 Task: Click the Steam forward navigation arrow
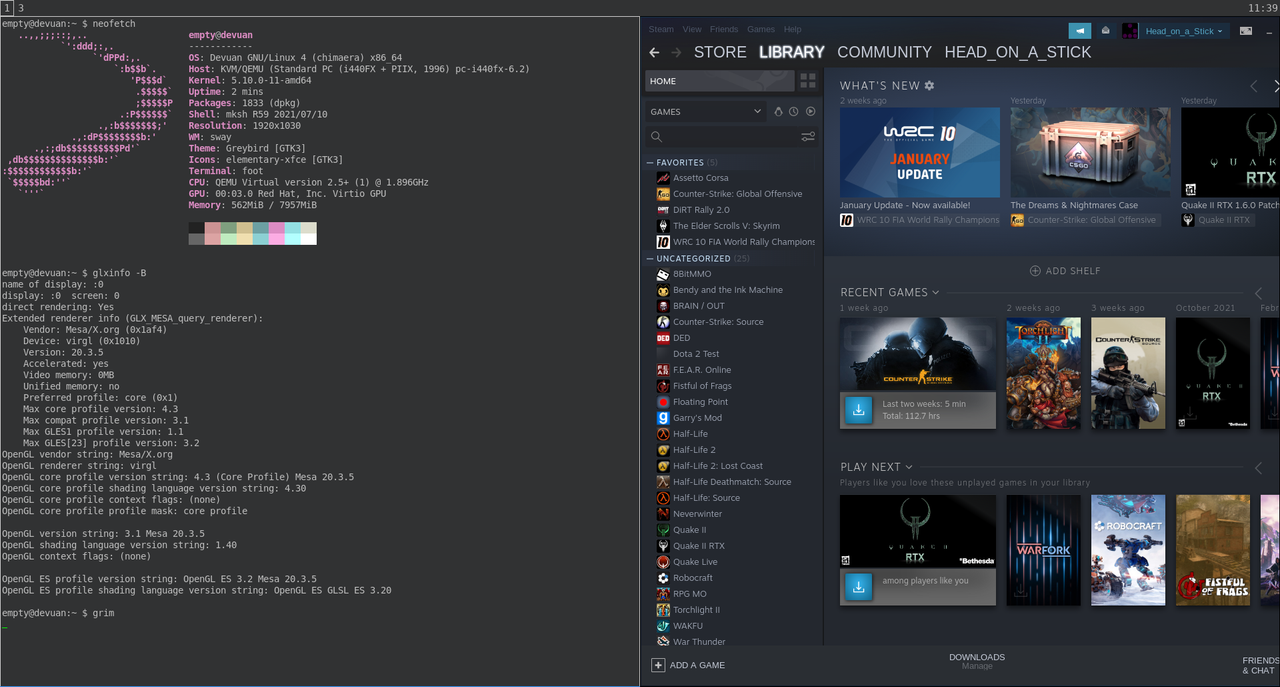point(676,52)
